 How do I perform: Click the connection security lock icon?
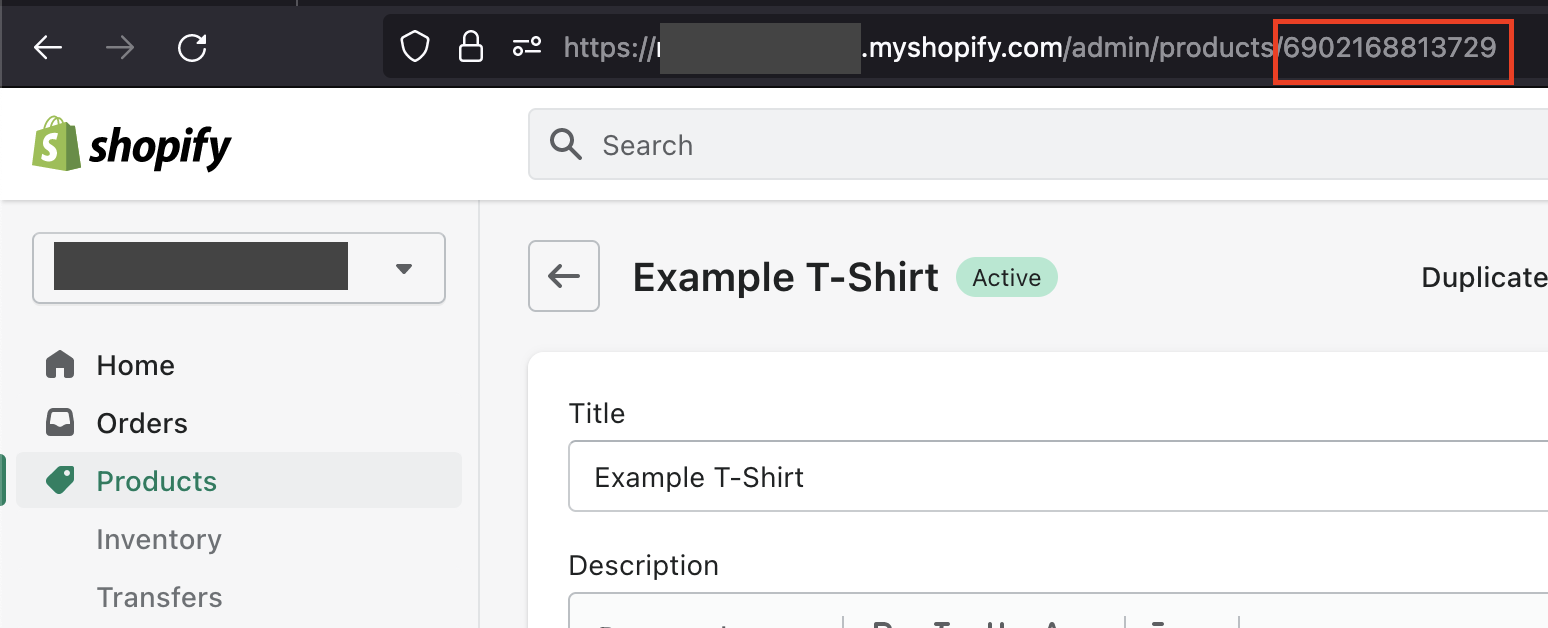click(470, 46)
